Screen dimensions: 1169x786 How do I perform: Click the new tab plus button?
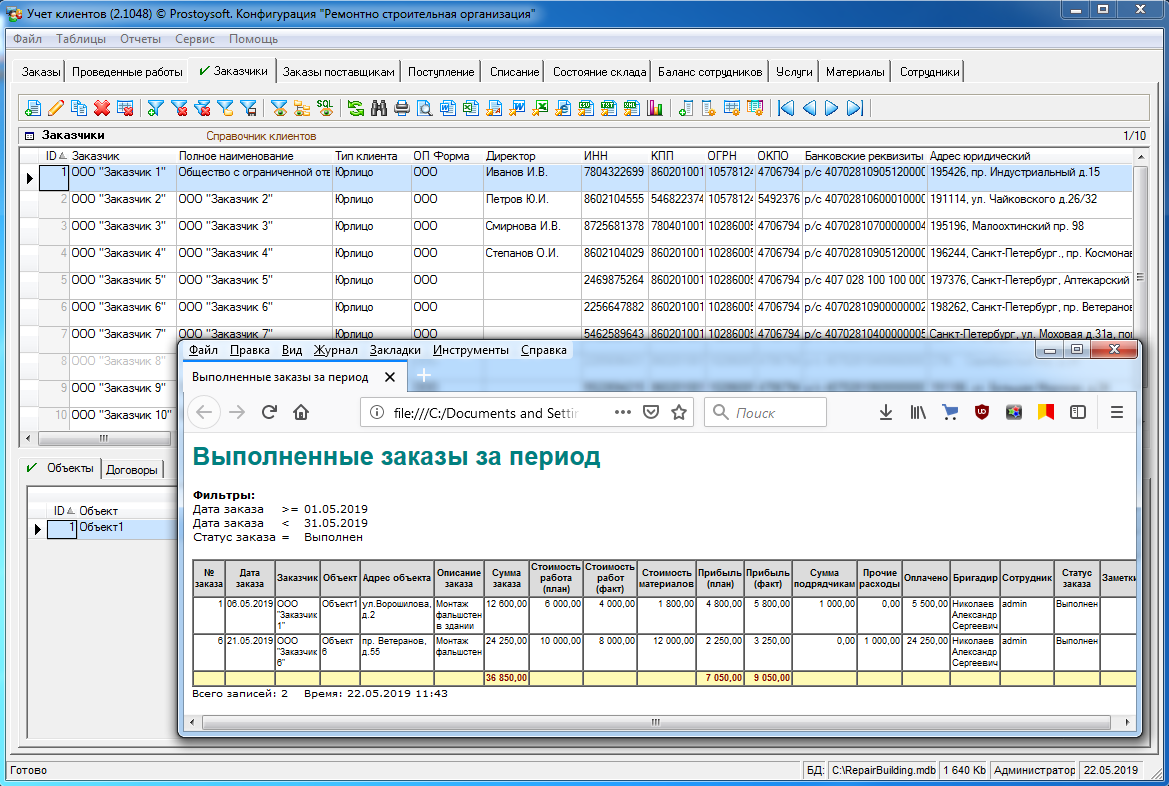[x=423, y=376]
